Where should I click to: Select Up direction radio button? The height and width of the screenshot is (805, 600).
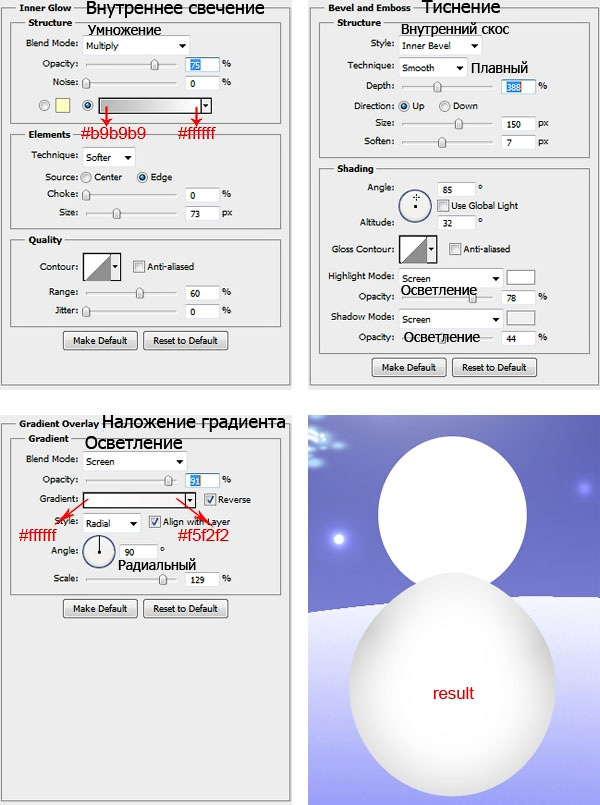click(404, 106)
